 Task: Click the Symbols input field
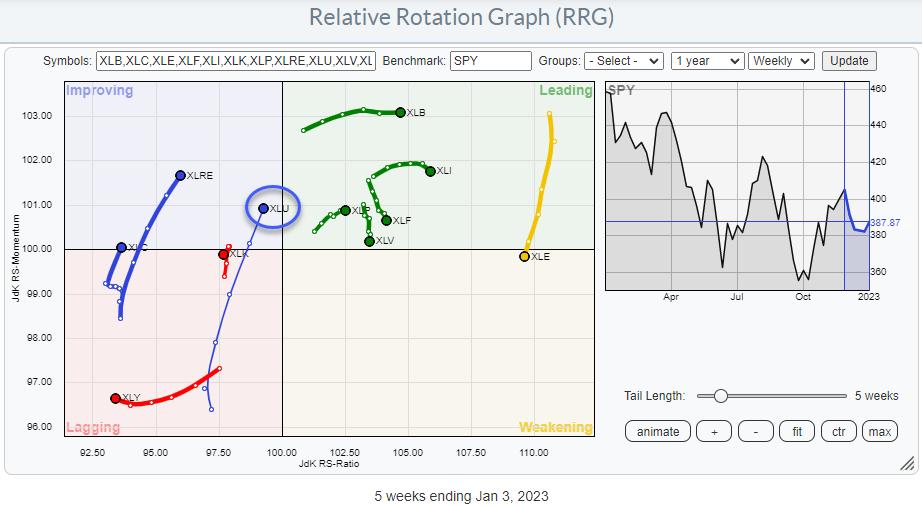236,61
